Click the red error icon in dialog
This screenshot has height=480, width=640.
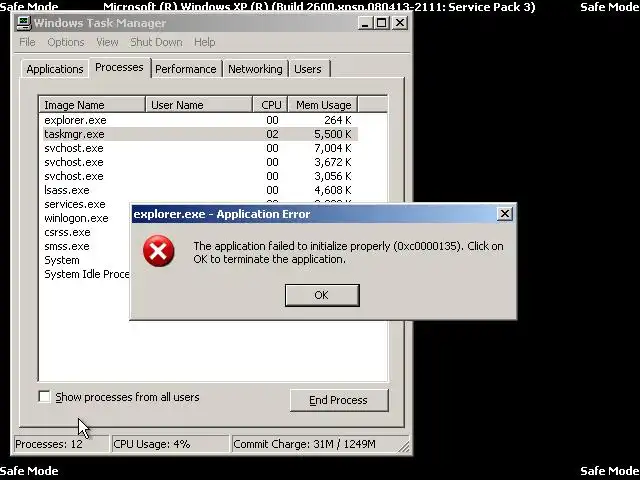pos(158,251)
